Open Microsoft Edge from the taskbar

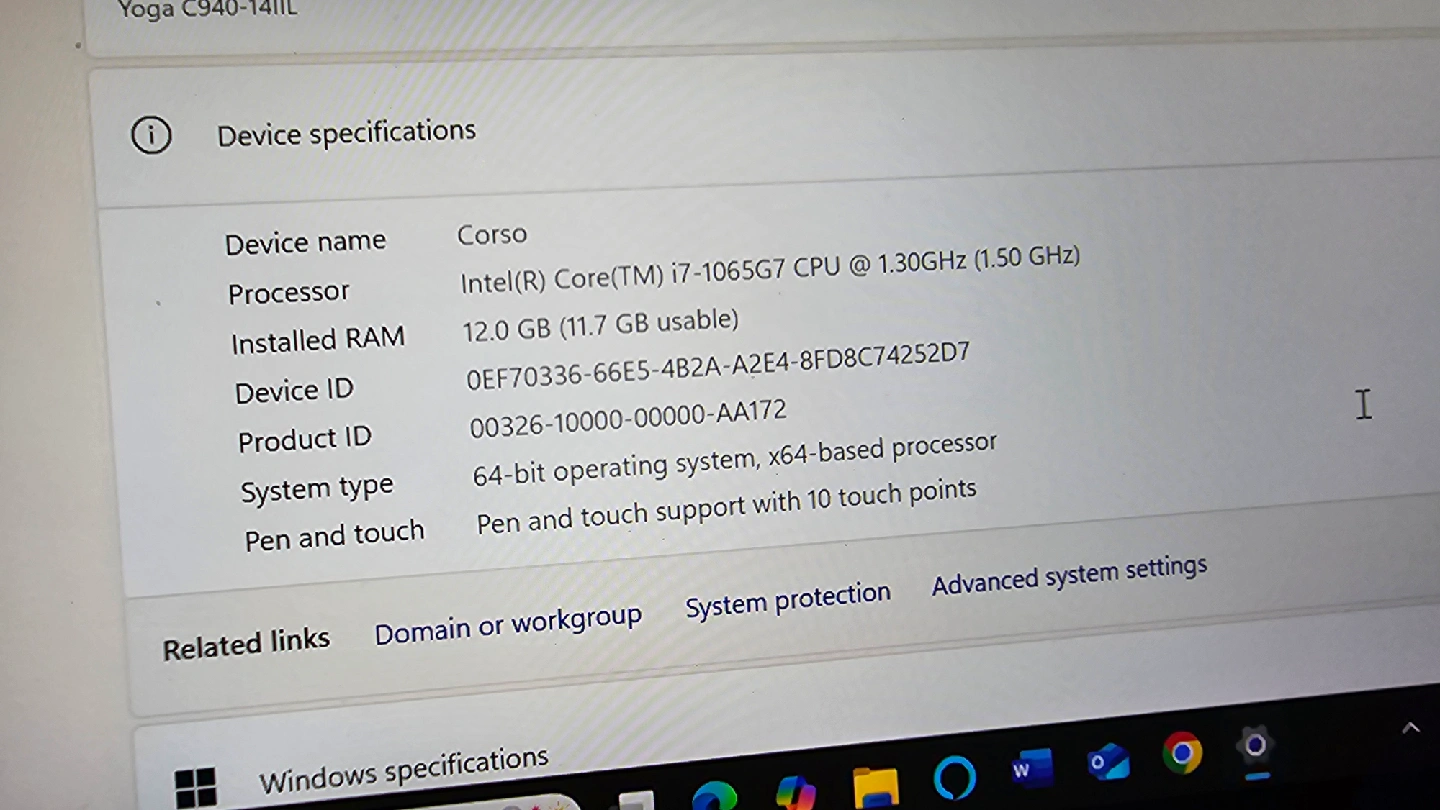pyautogui.click(x=714, y=795)
